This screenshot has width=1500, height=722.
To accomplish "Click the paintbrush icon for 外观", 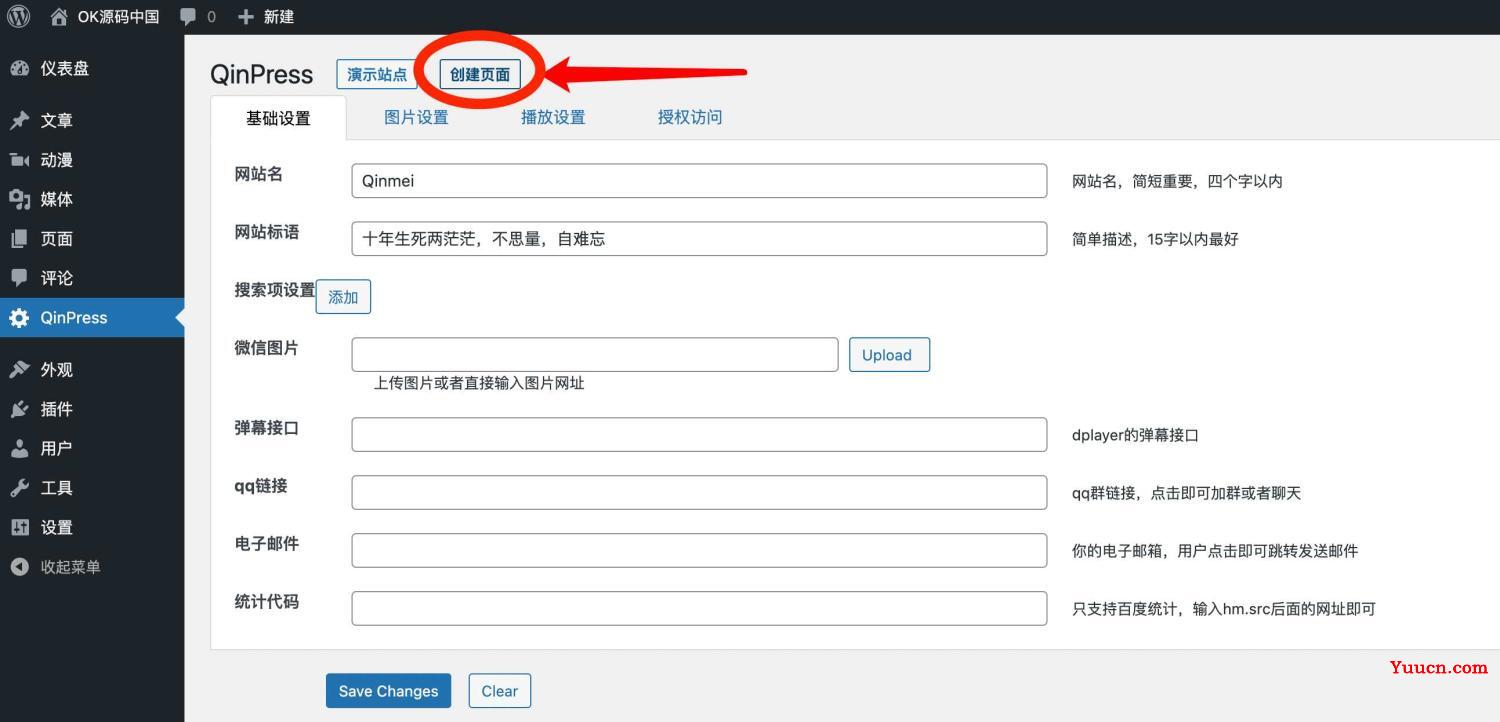I will (x=20, y=370).
